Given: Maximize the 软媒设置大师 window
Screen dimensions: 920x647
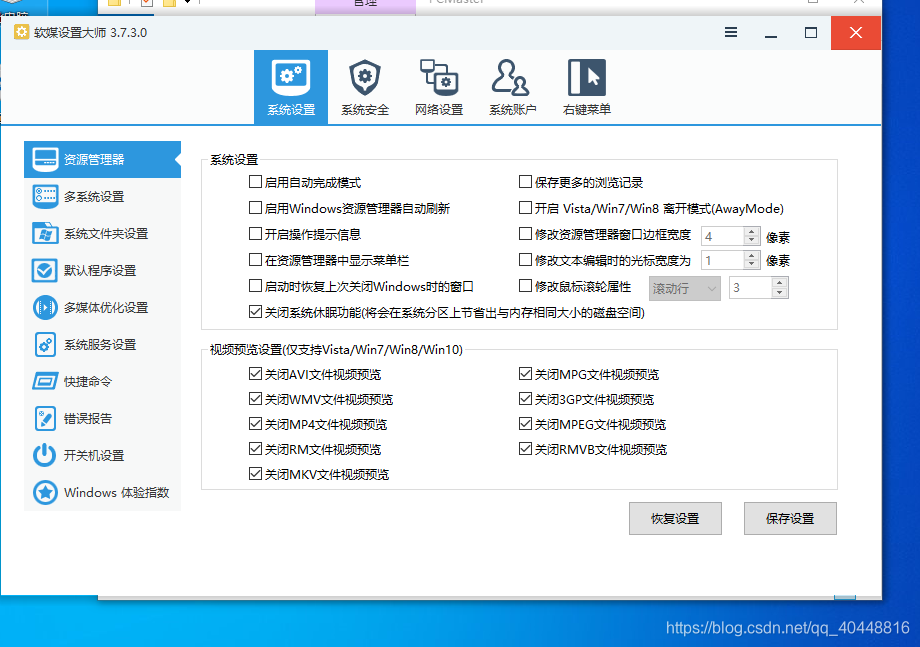Looking at the screenshot, I should click(811, 33).
